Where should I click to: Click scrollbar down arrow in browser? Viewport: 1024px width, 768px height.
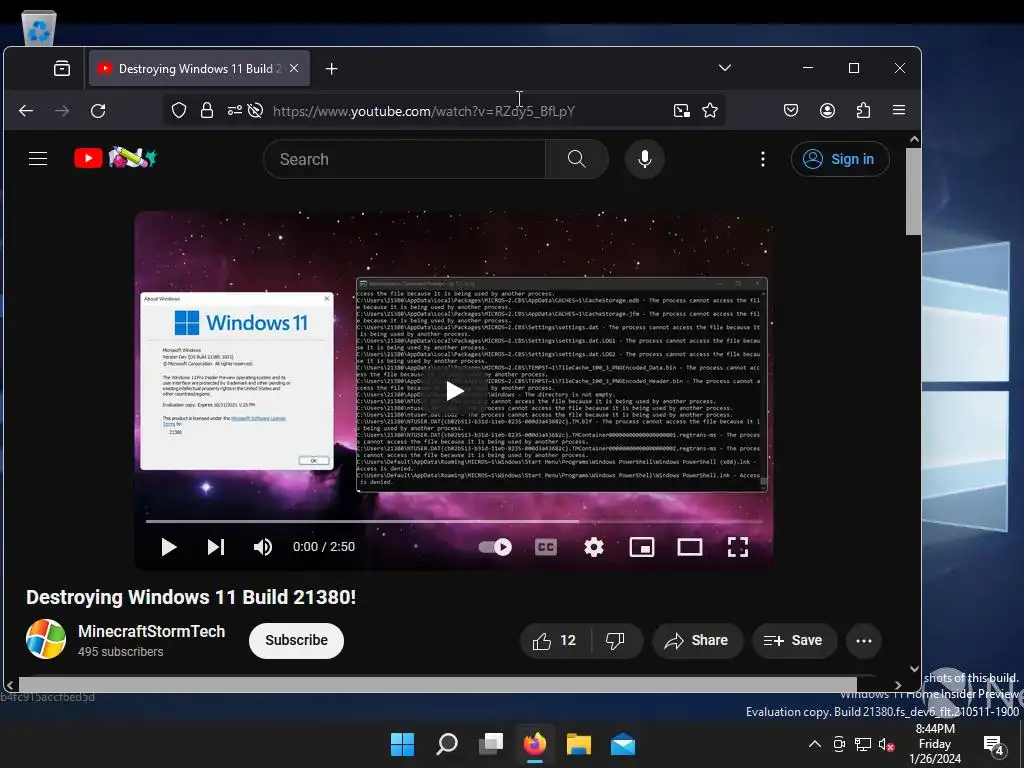click(914, 668)
